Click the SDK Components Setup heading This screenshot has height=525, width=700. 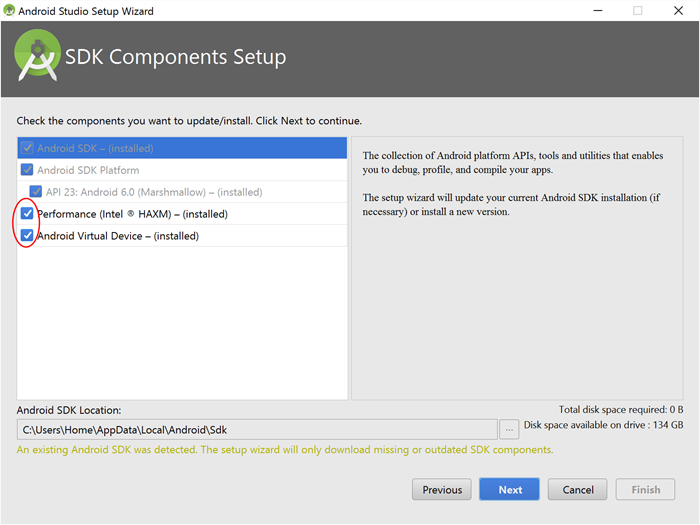click(175, 57)
